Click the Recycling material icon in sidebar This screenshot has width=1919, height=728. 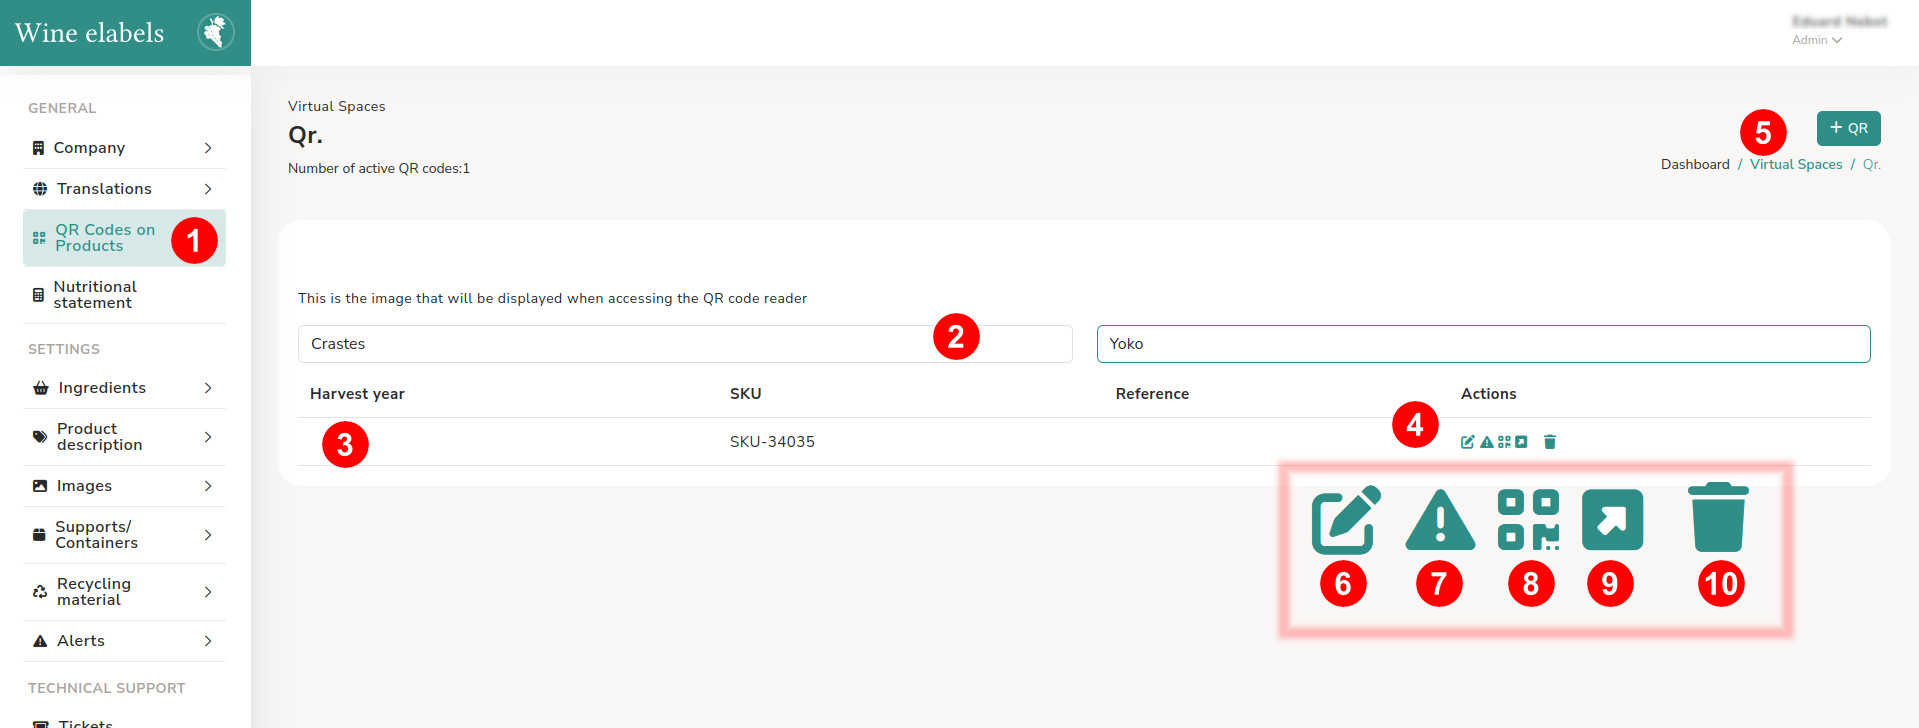coord(40,592)
